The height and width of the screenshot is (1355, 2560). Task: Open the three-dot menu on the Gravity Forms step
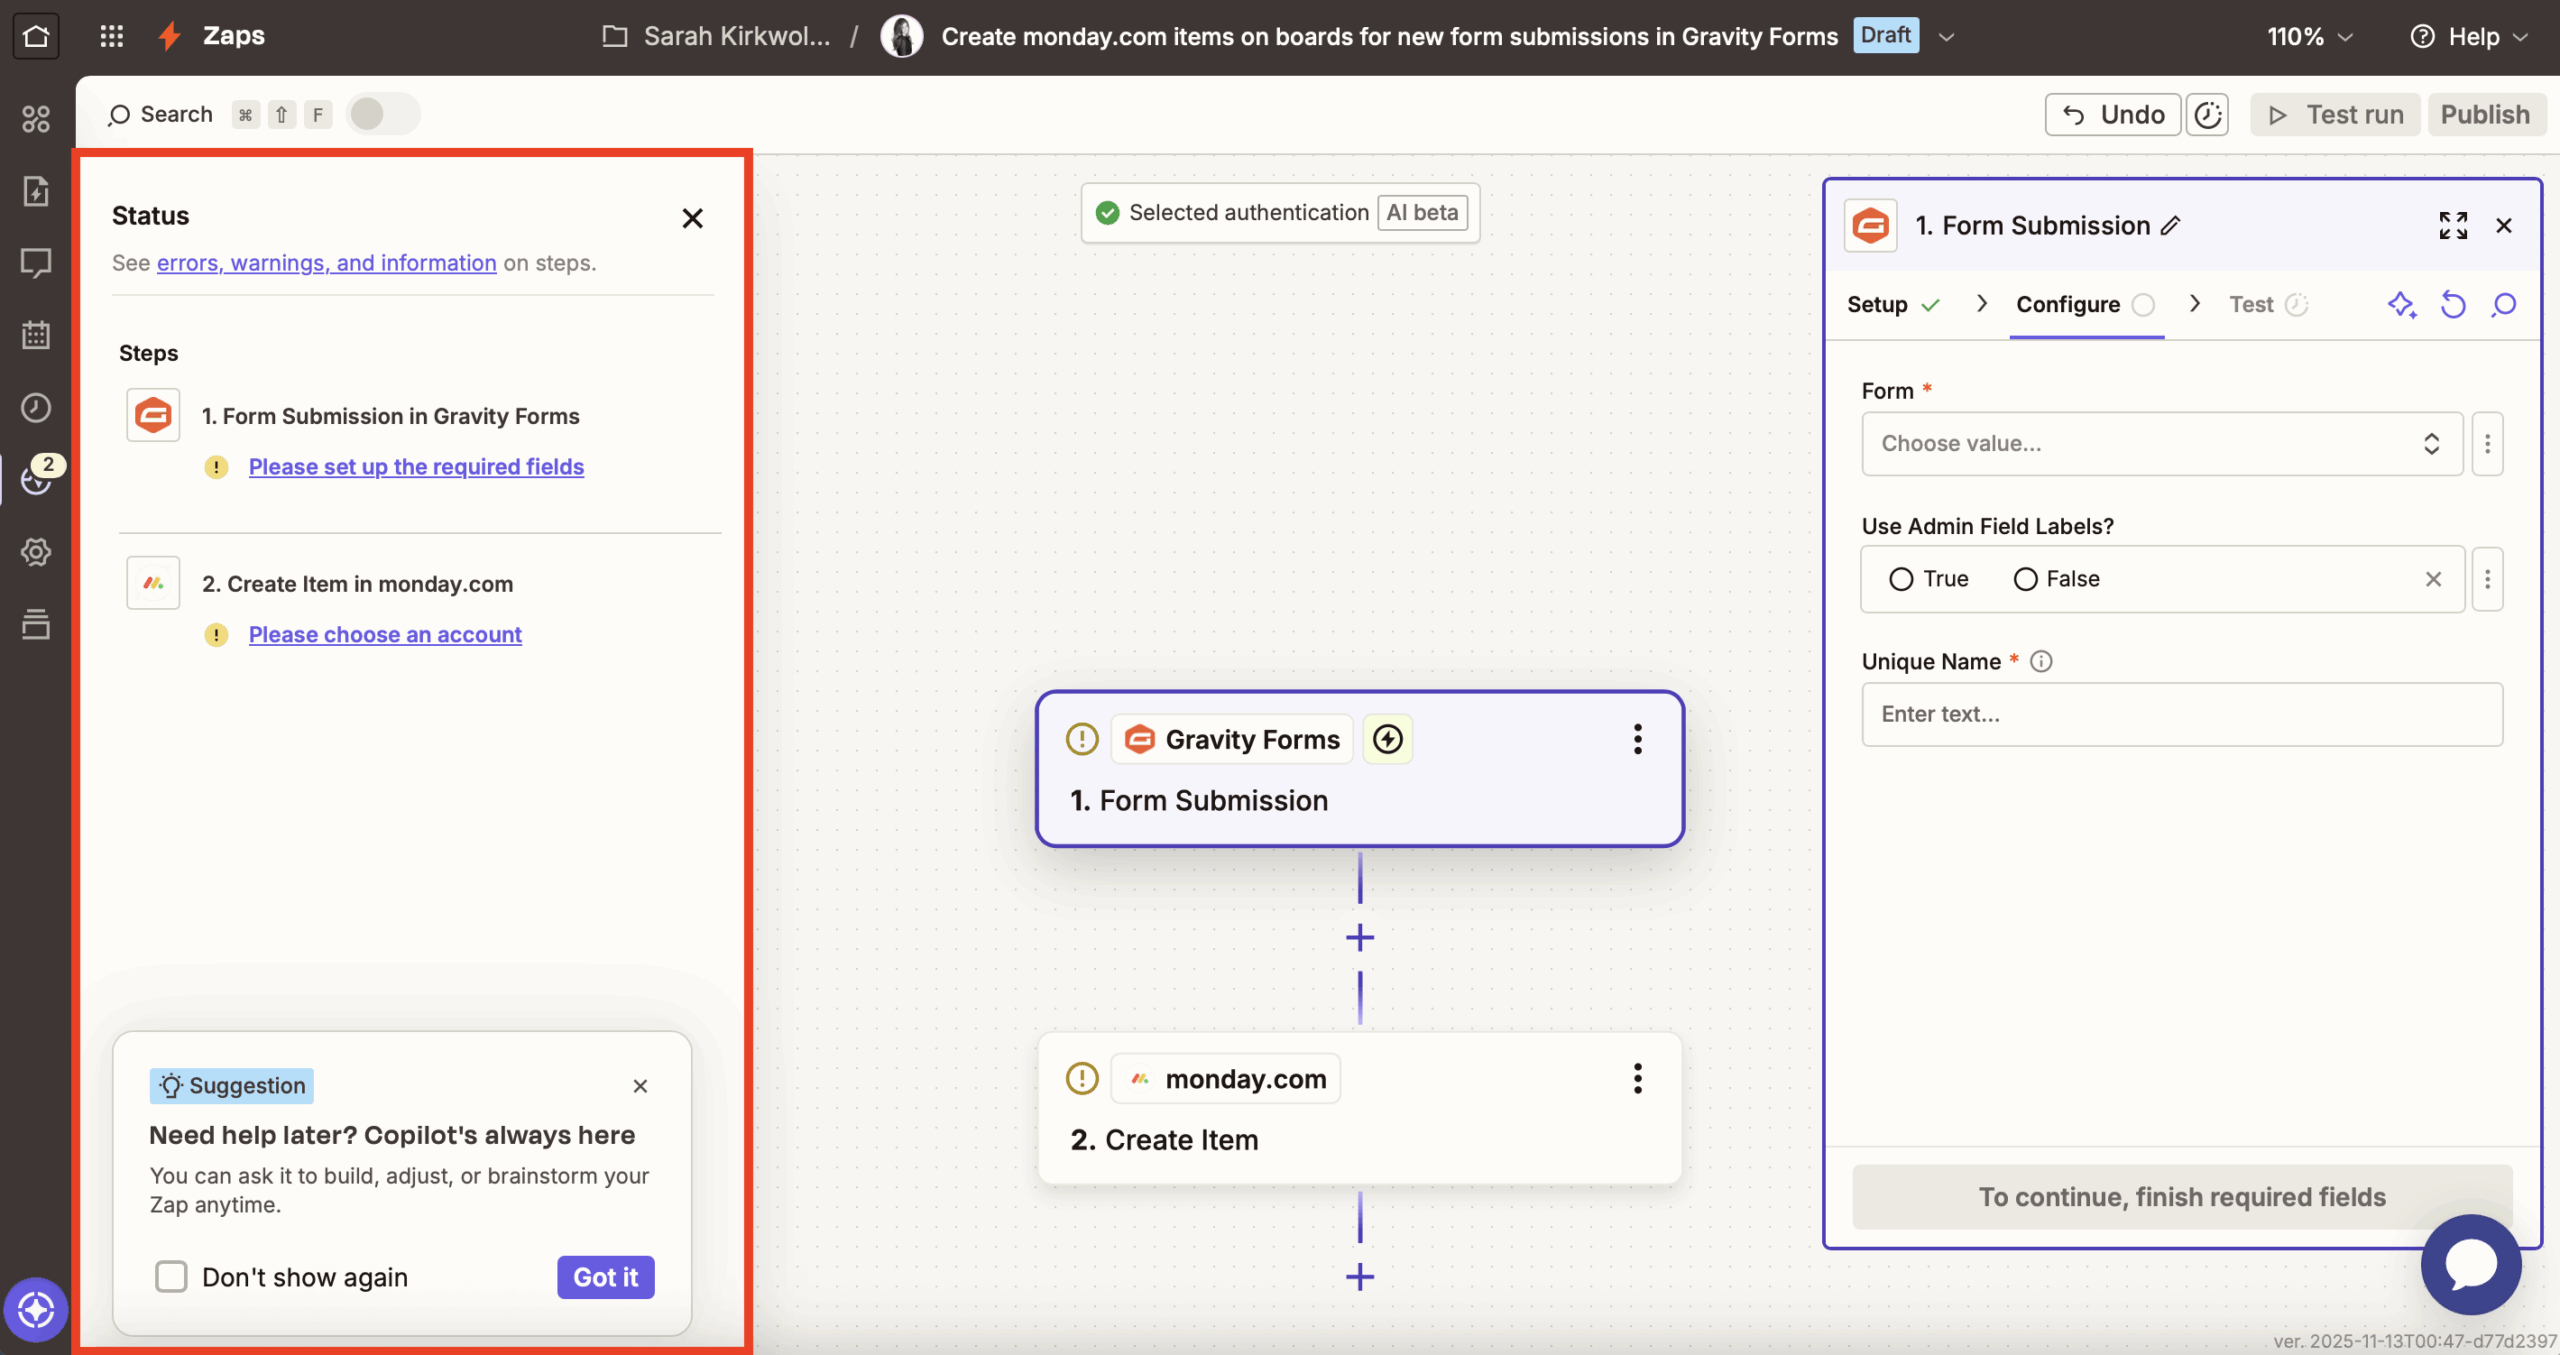pos(1637,739)
